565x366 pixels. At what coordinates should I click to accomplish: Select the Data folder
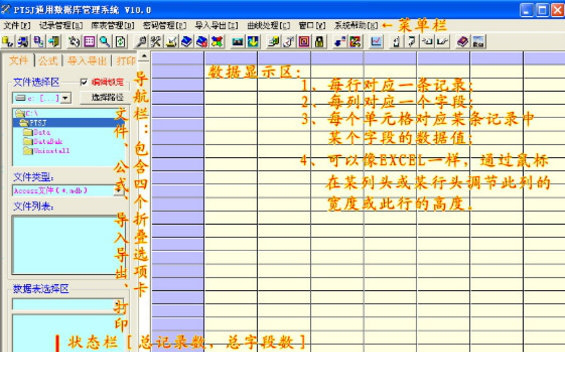(x=37, y=132)
